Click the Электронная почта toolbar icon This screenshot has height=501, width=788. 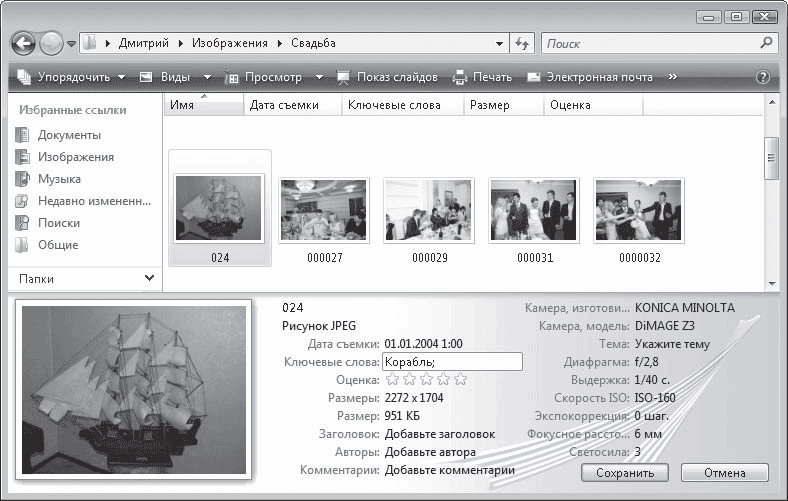tap(534, 77)
